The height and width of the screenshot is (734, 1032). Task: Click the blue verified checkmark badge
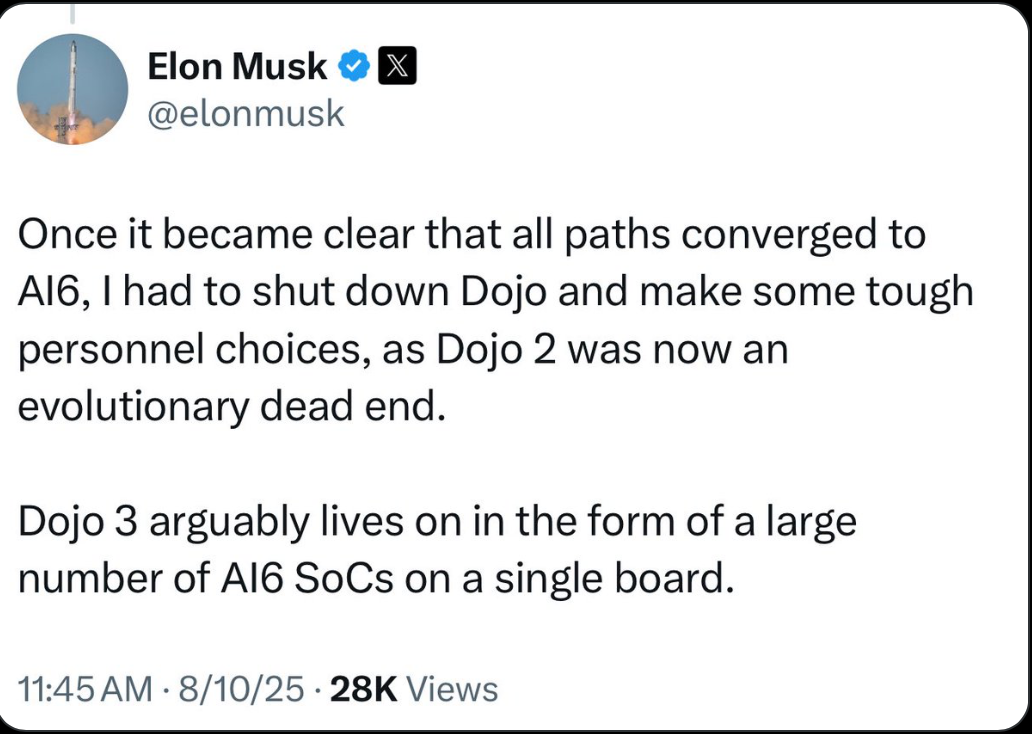coord(354,67)
